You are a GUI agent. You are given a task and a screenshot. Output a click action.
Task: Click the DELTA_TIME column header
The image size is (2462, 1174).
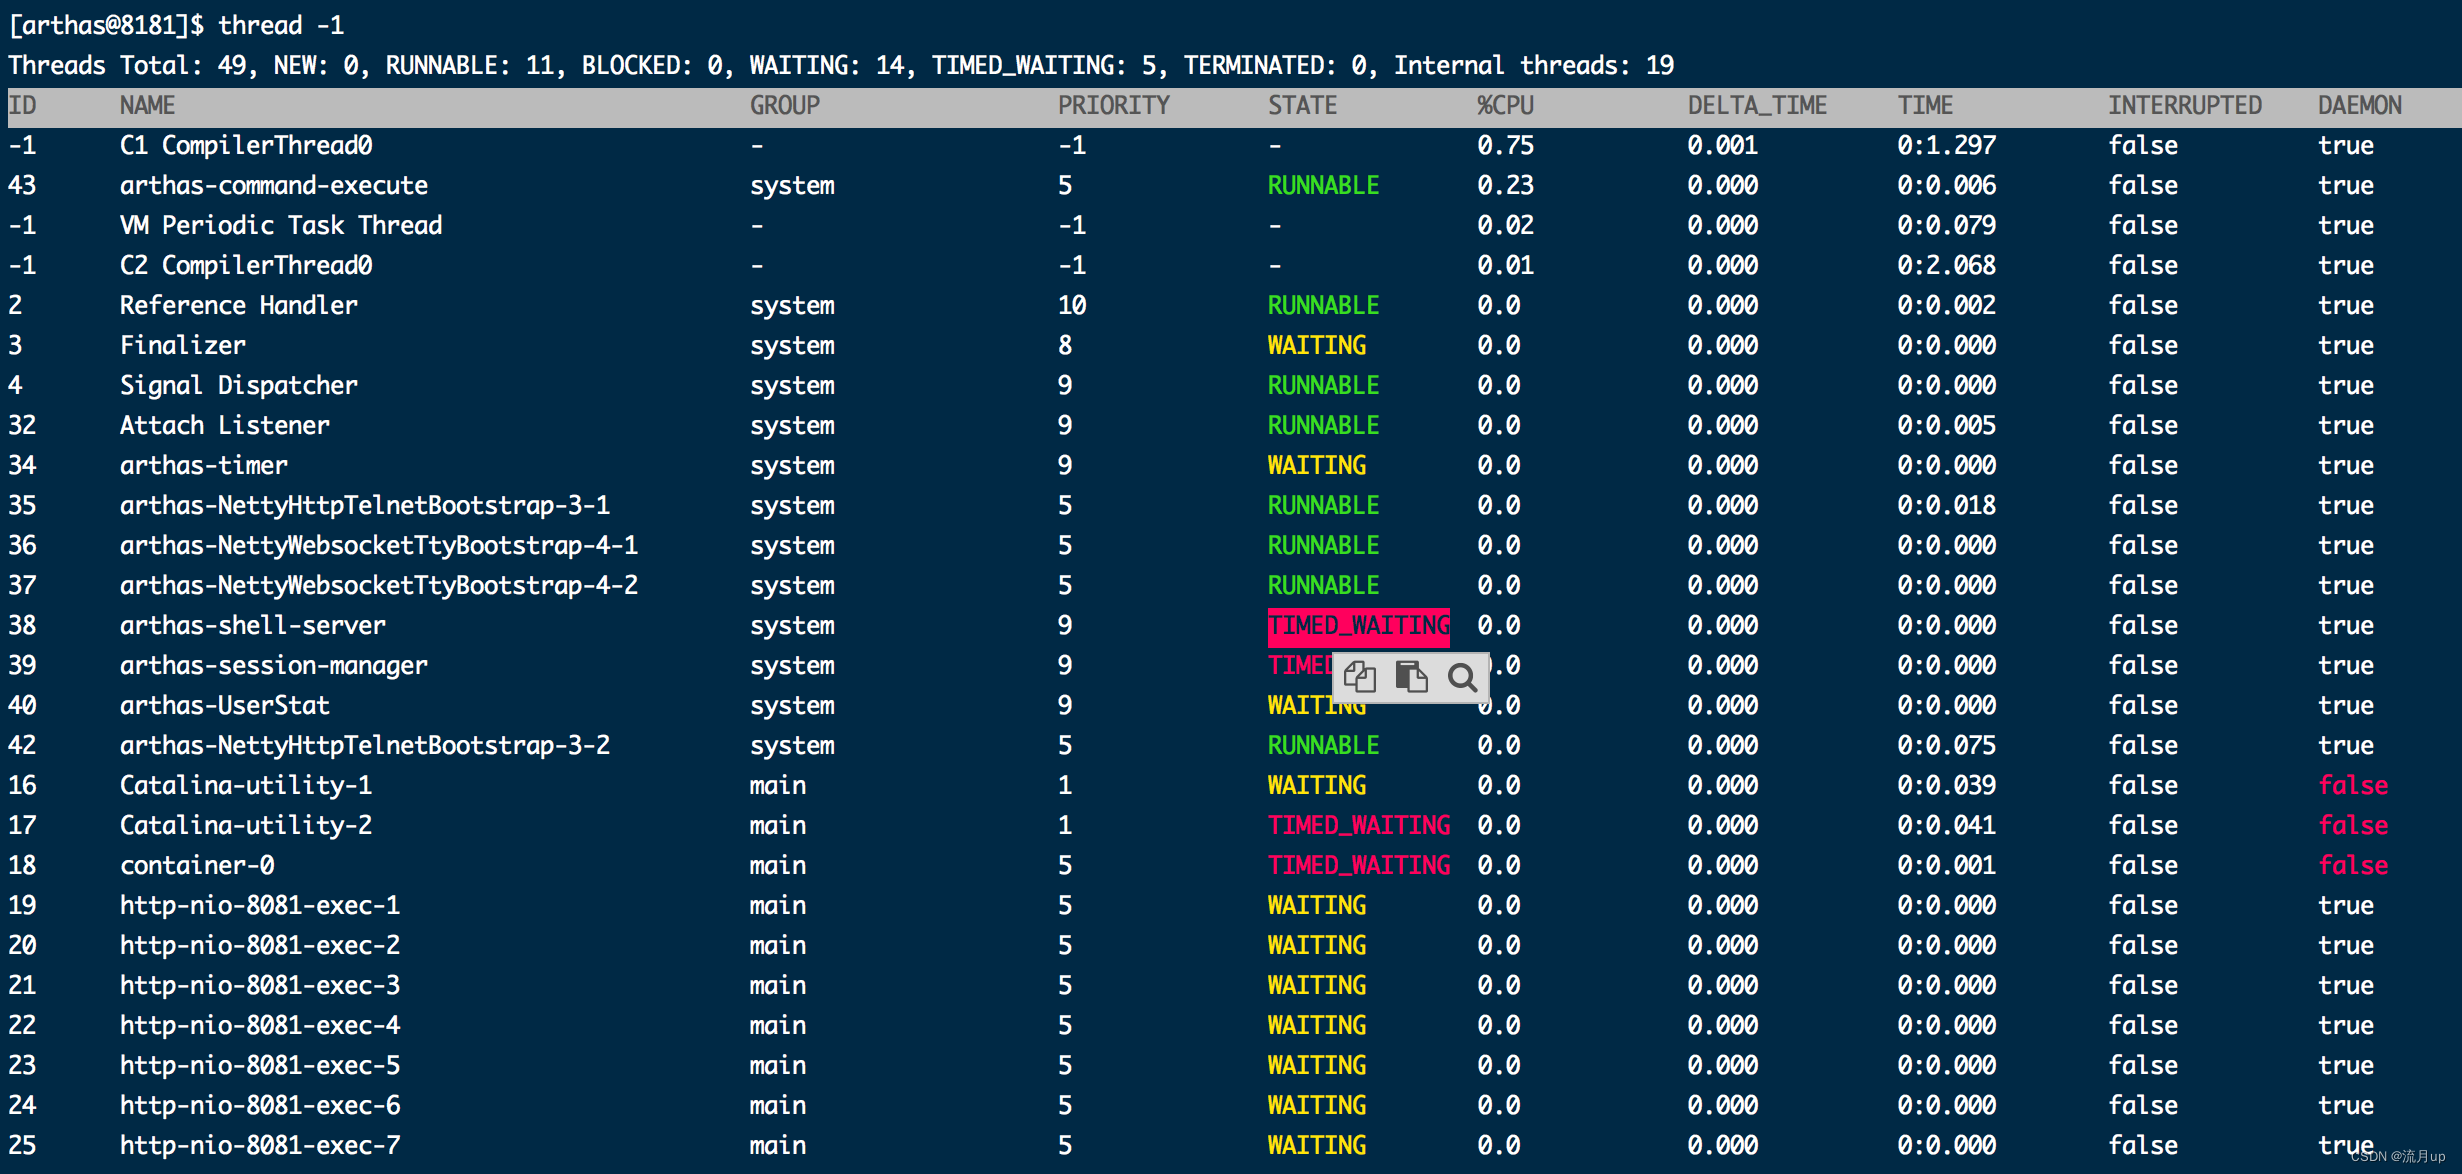1757,105
